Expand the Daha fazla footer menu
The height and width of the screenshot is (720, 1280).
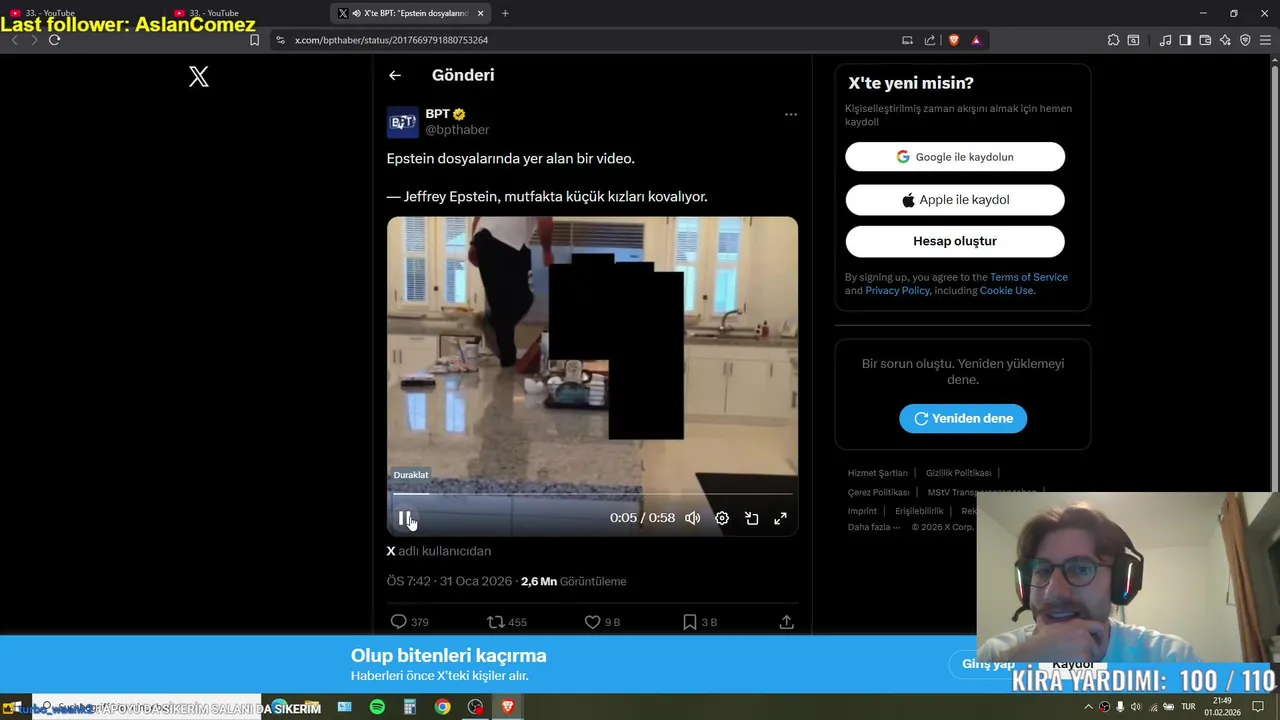click(x=874, y=527)
